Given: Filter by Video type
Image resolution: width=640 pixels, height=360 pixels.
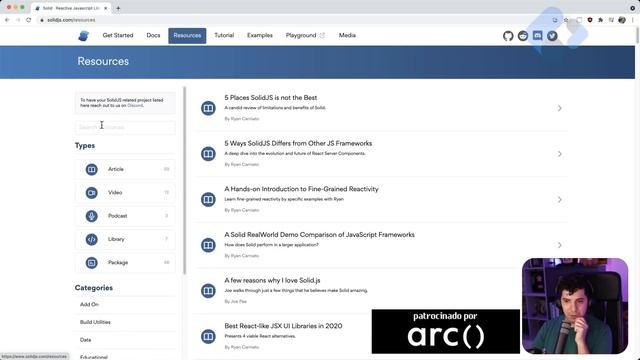Looking at the screenshot, I should pyautogui.click(x=125, y=192).
